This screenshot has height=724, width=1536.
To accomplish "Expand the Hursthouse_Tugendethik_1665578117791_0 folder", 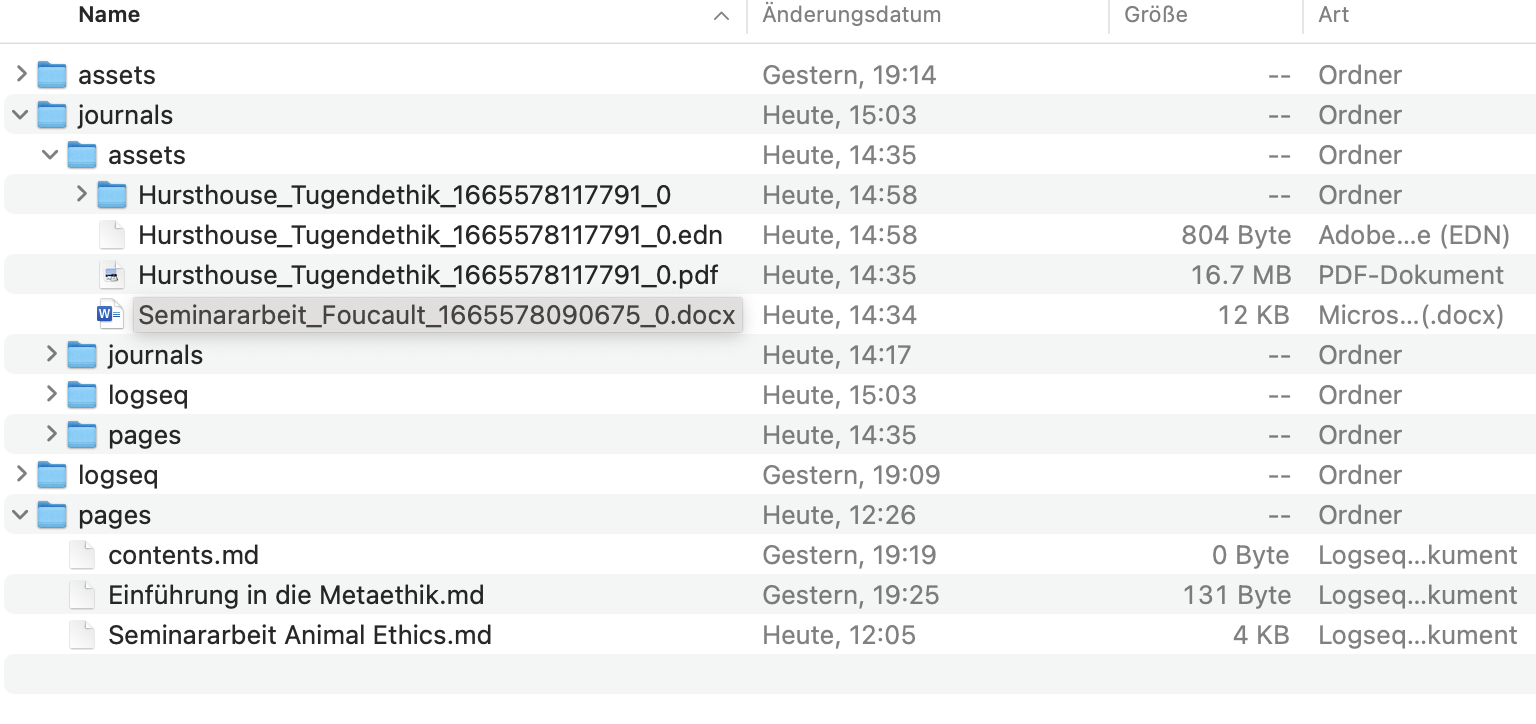I will (x=80, y=194).
